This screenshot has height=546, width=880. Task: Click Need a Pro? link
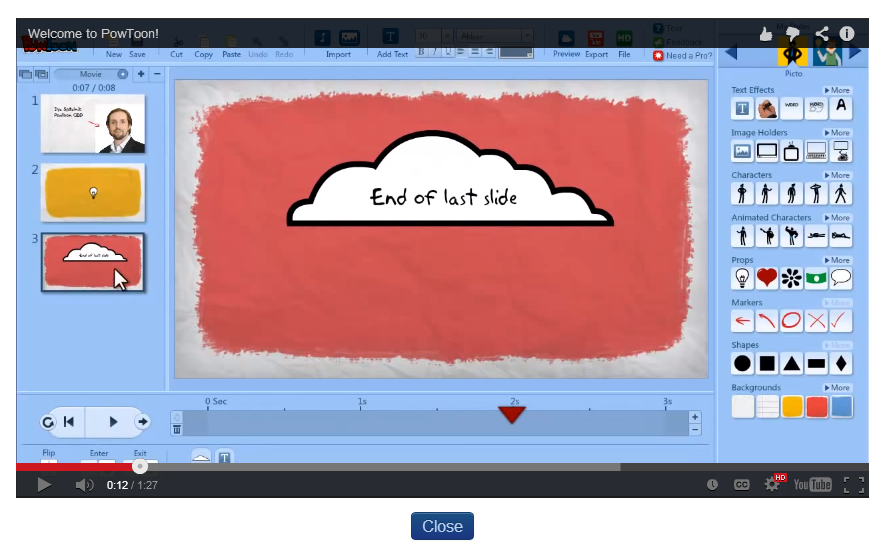(x=682, y=56)
